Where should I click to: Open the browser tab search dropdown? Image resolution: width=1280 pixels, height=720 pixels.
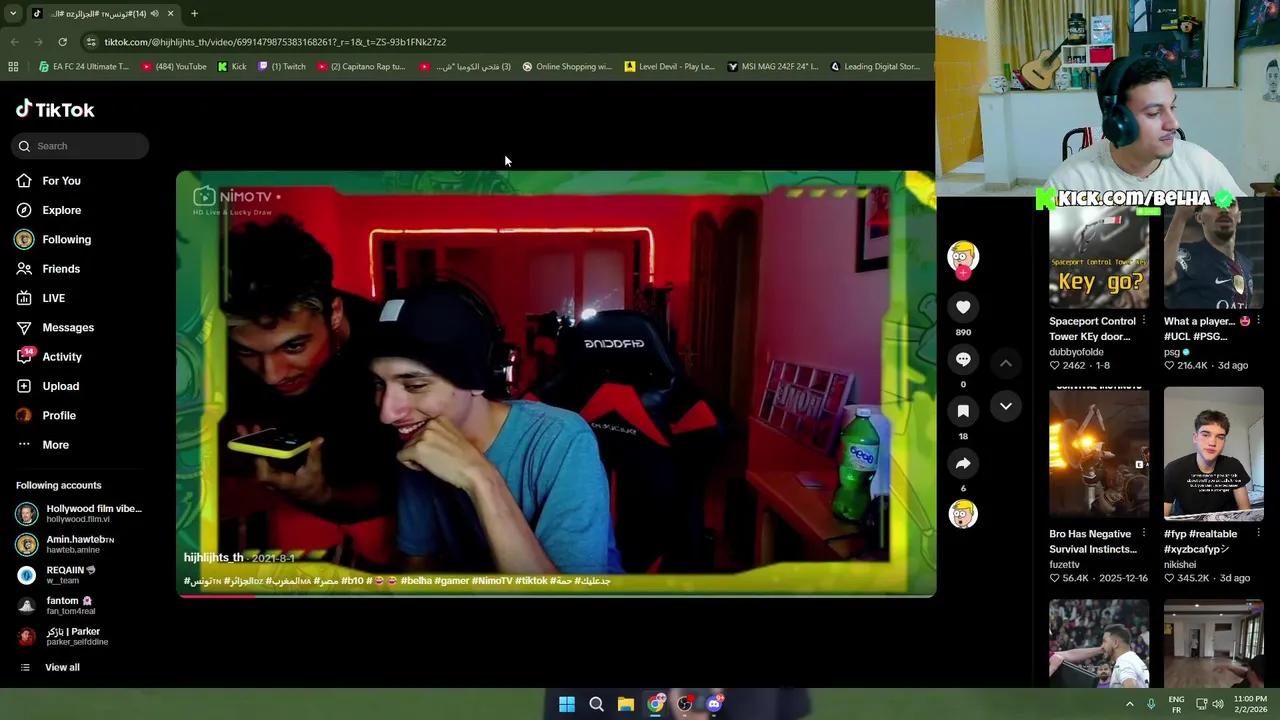click(13, 14)
